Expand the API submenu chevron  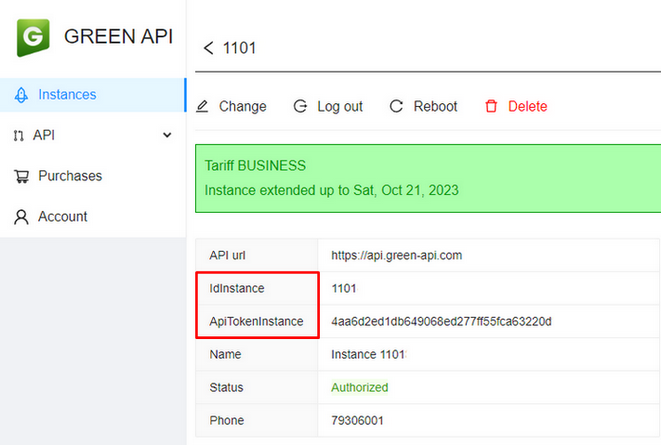point(167,135)
